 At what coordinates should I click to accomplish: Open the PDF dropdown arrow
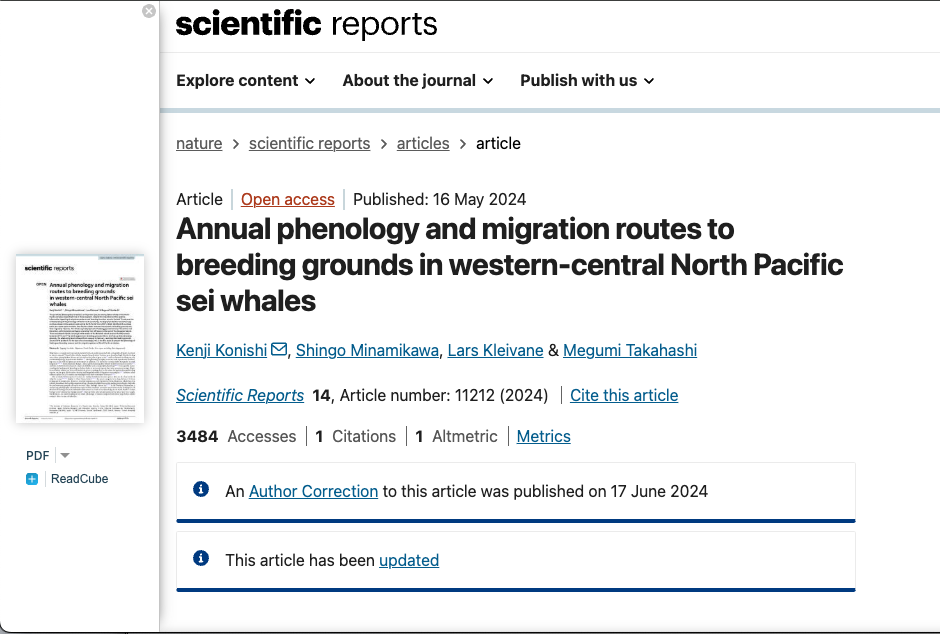click(x=65, y=455)
